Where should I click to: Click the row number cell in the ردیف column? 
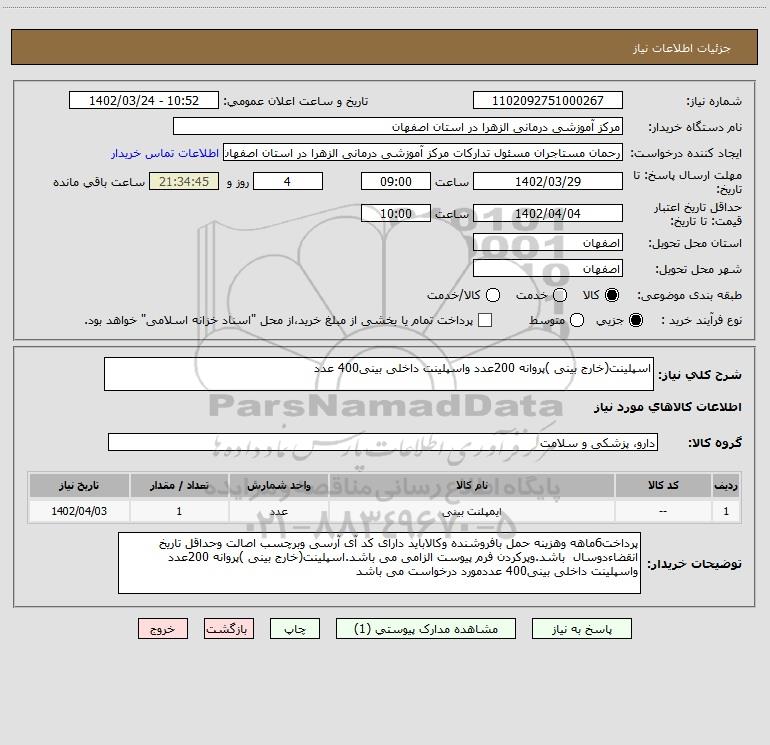coord(726,511)
